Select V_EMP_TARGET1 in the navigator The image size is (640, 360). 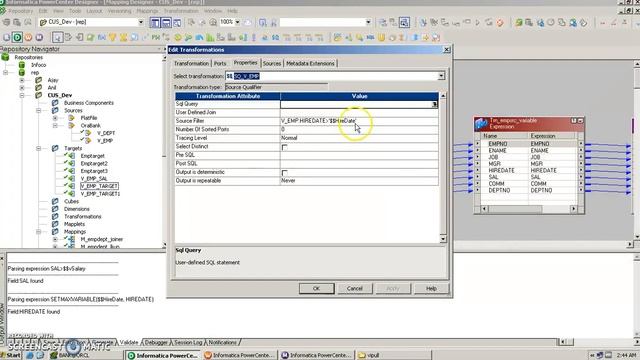pyautogui.click(x=100, y=194)
